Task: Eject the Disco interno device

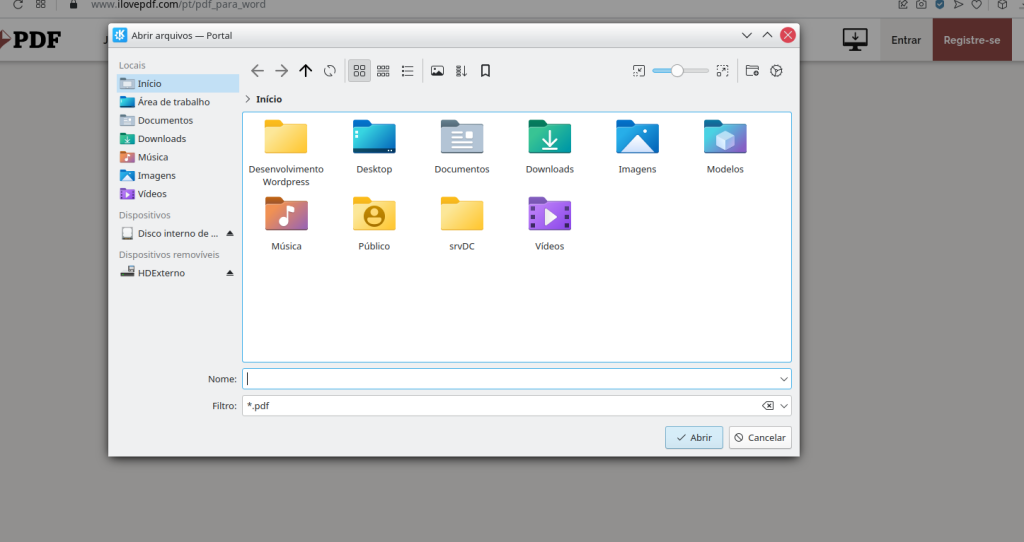Action: [x=230, y=233]
